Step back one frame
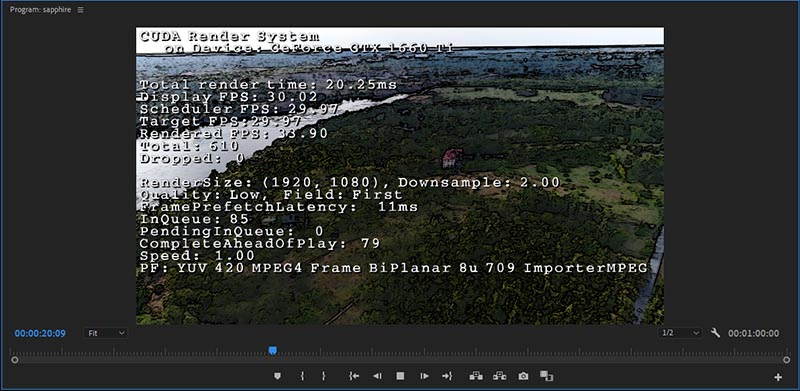 tap(377, 376)
